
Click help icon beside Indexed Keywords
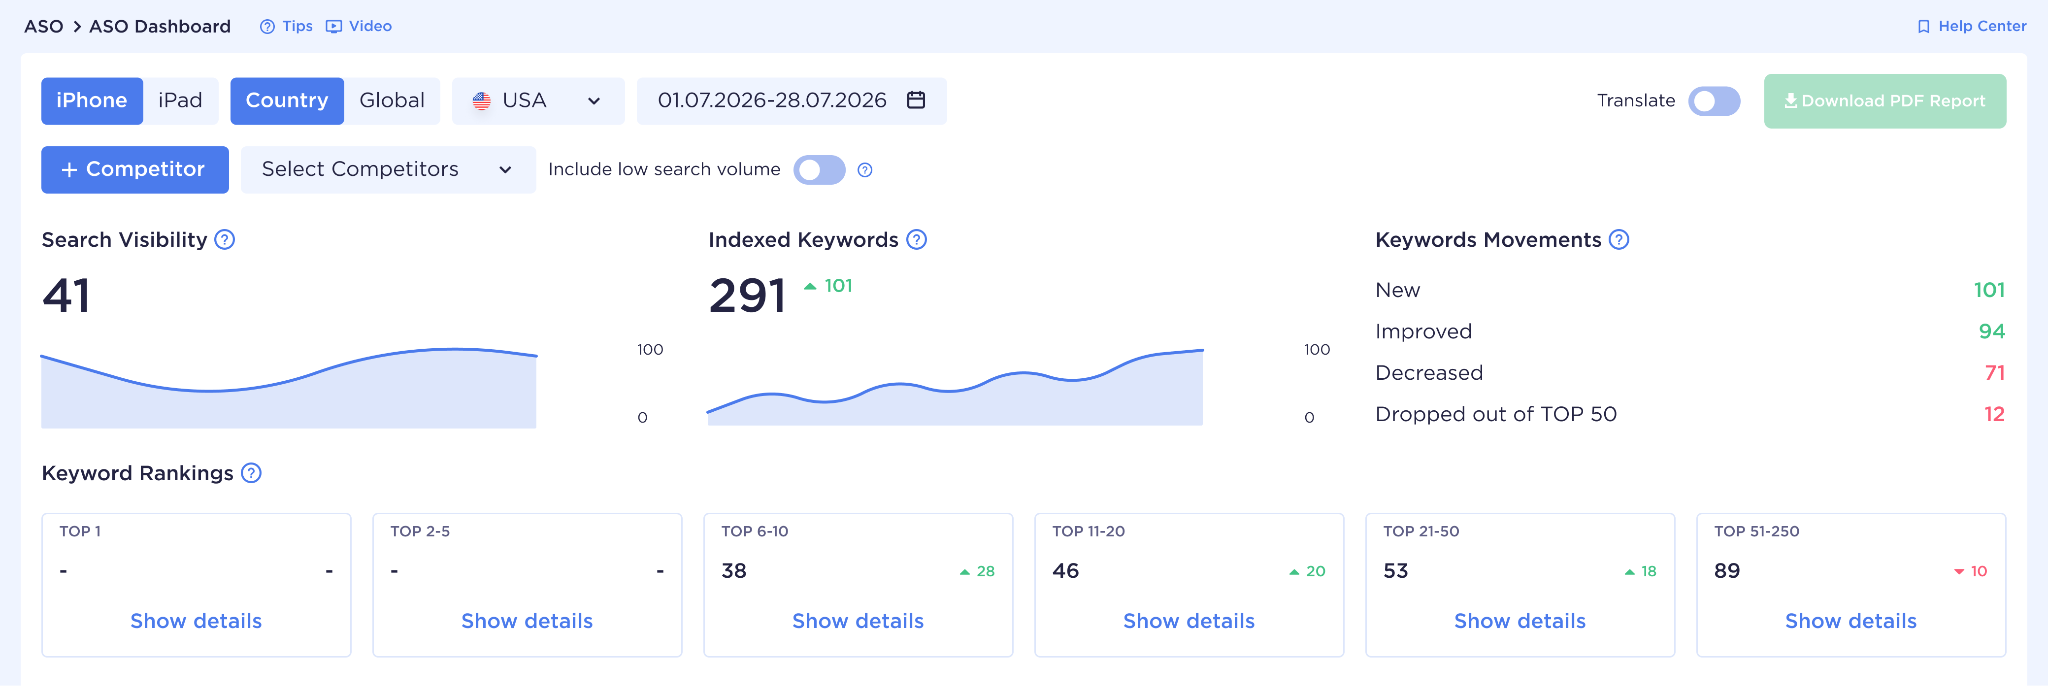917,240
